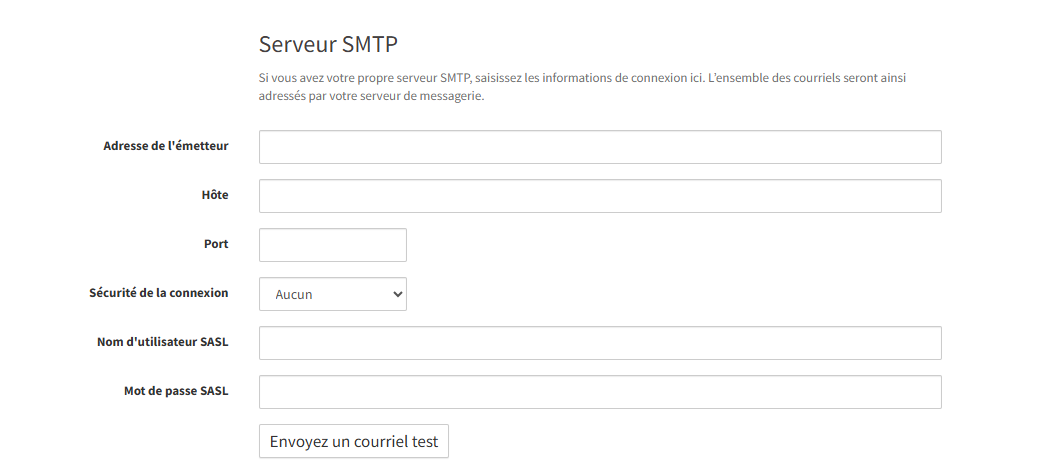Focus the Nom d'utilisateur SASL field
The image size is (1046, 469).
(600, 343)
